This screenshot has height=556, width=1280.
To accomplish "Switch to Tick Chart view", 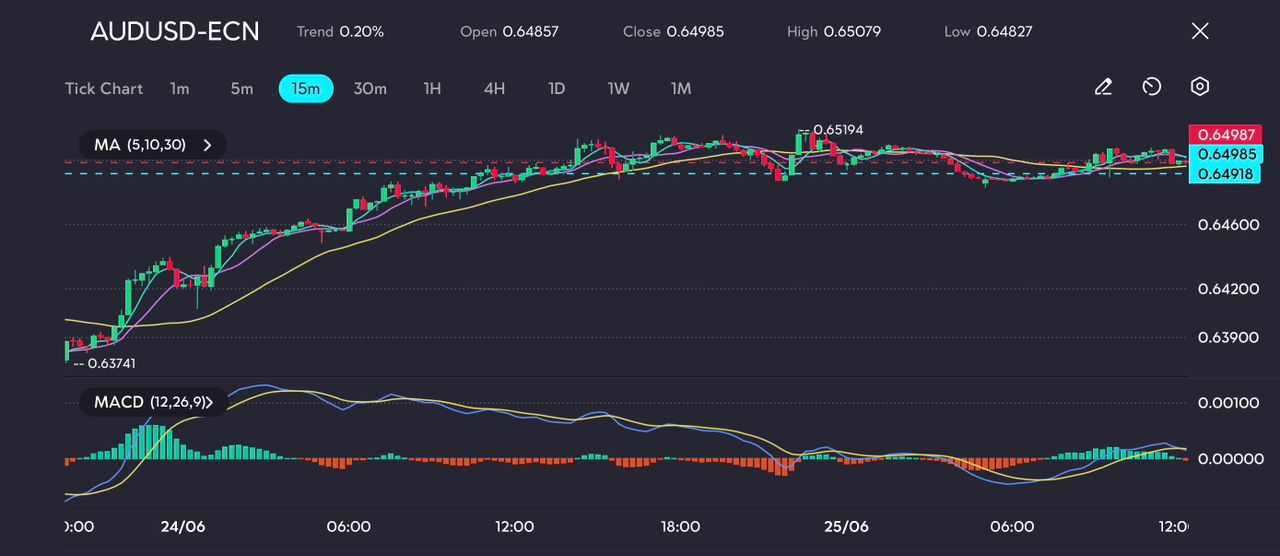I will [x=104, y=89].
